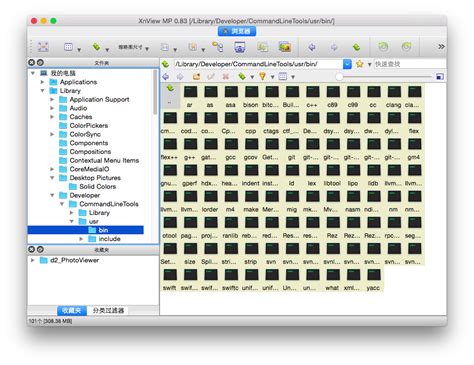Click forward arrow in browser sub-toolbar
The width and height of the screenshot is (474, 365).
pyautogui.click(x=180, y=77)
